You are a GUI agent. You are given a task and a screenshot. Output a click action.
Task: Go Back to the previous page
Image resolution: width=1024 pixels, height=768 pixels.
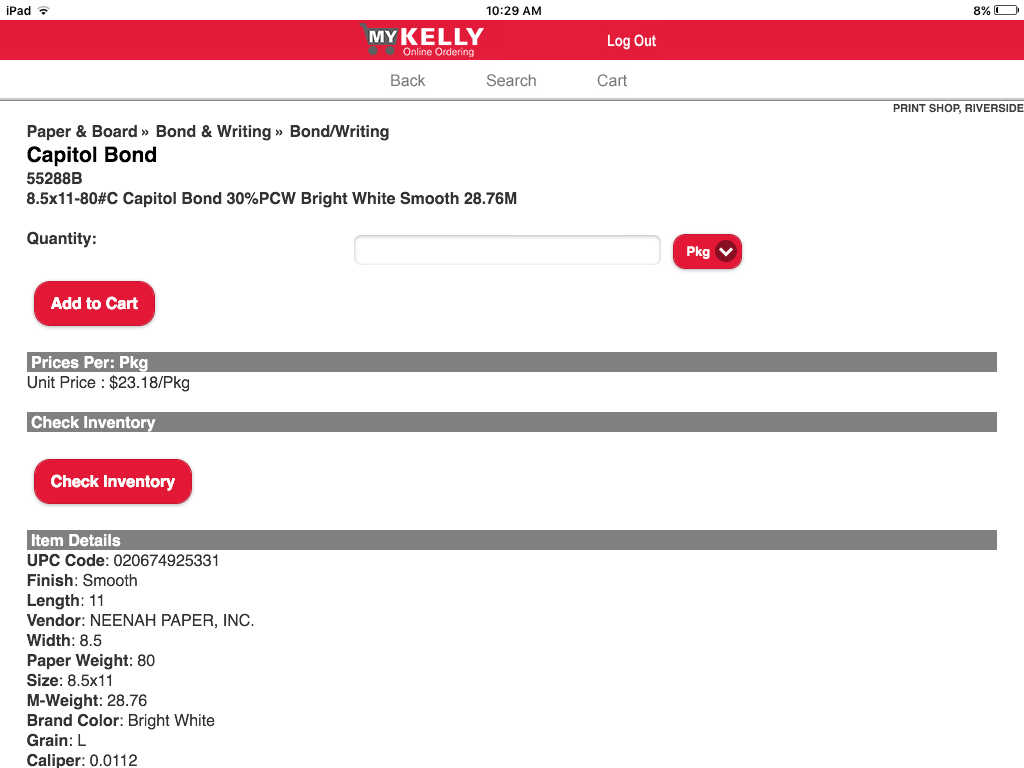click(x=407, y=80)
